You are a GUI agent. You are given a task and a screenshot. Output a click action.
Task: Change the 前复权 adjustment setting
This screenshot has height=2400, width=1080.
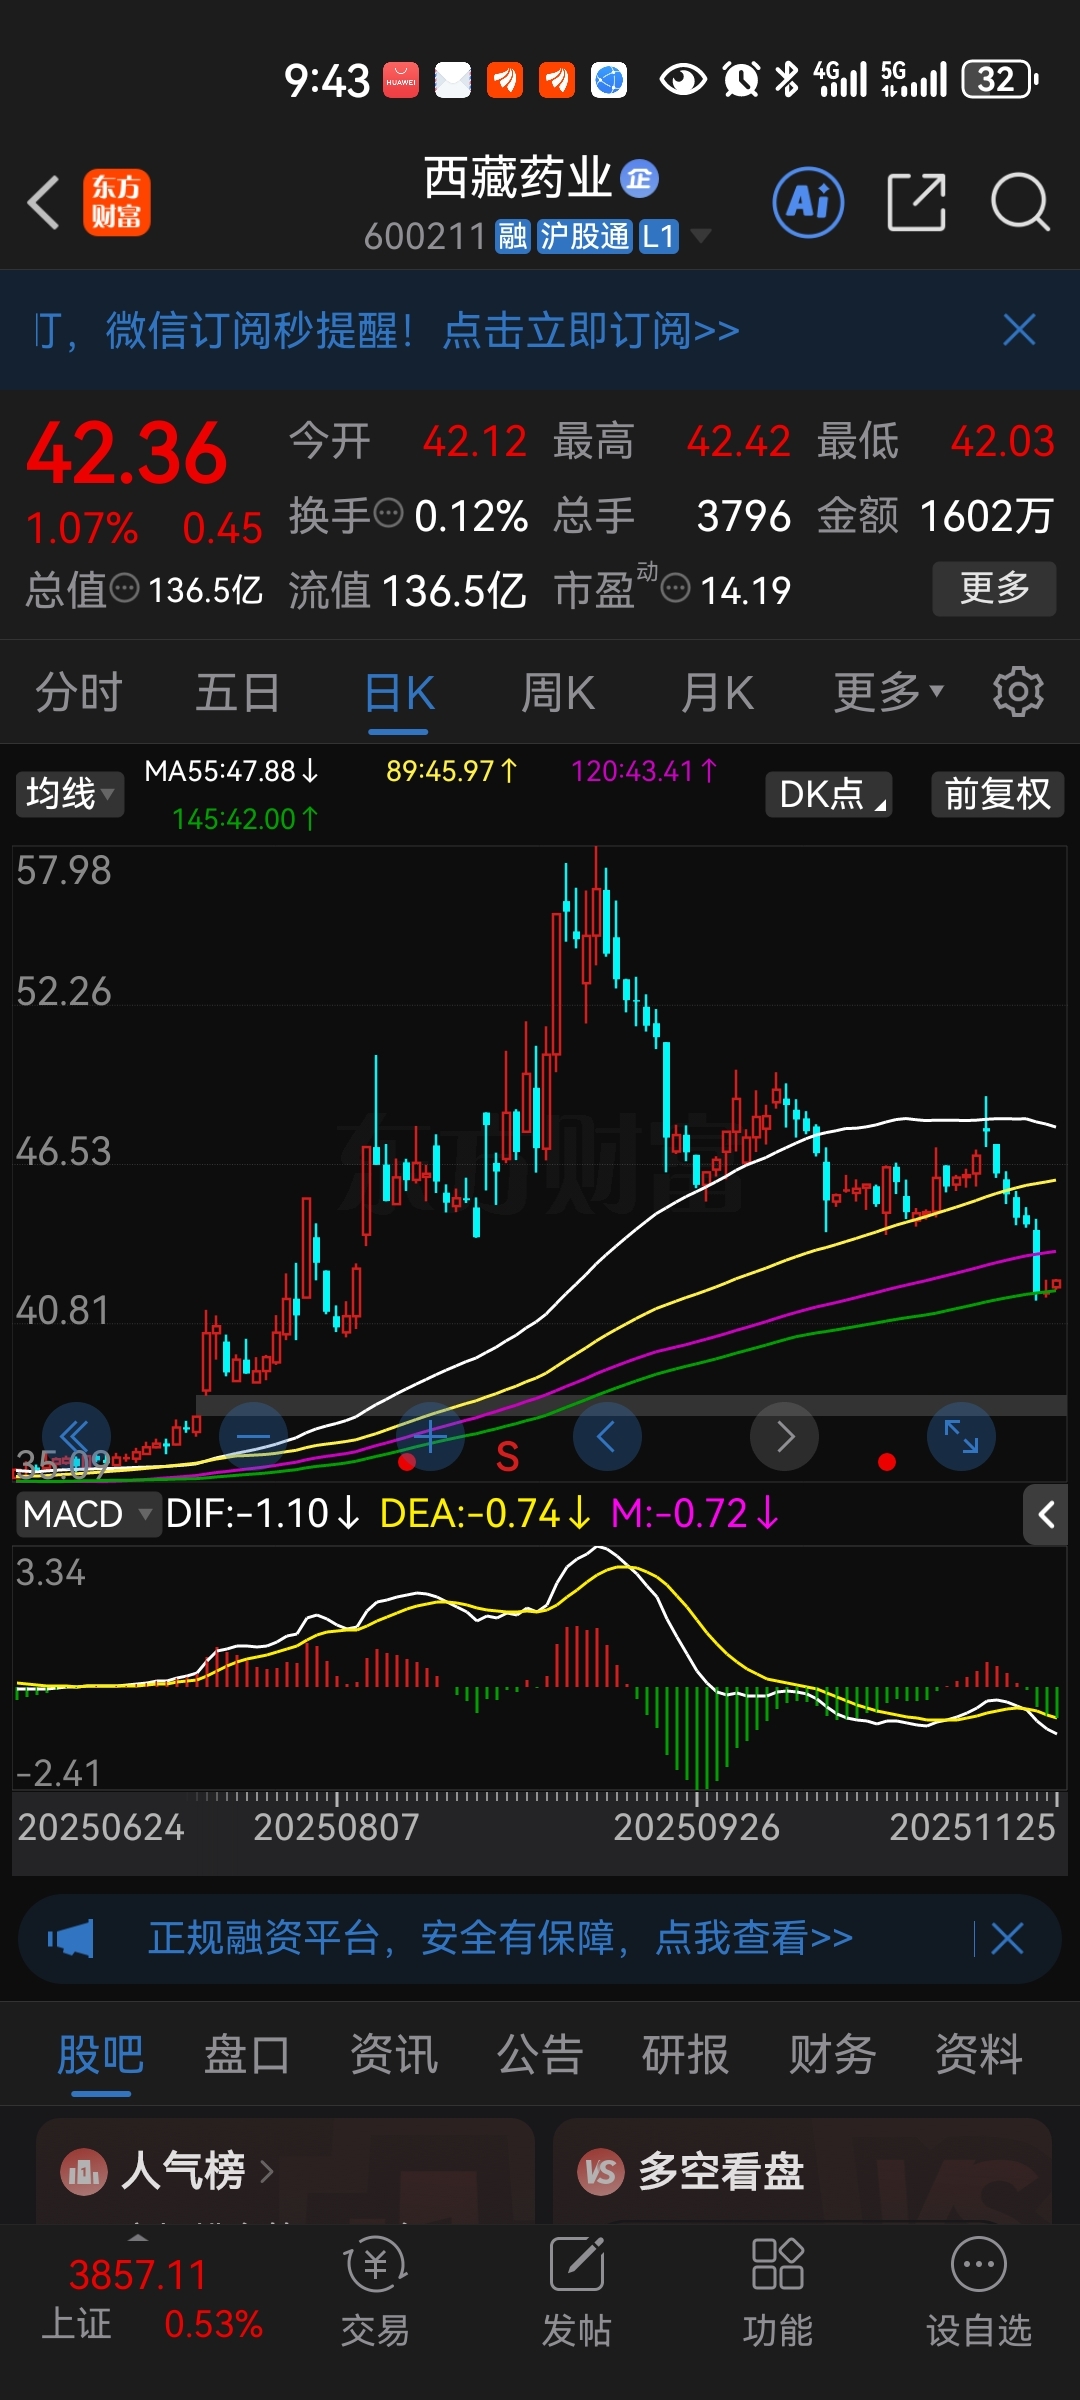[x=997, y=794]
